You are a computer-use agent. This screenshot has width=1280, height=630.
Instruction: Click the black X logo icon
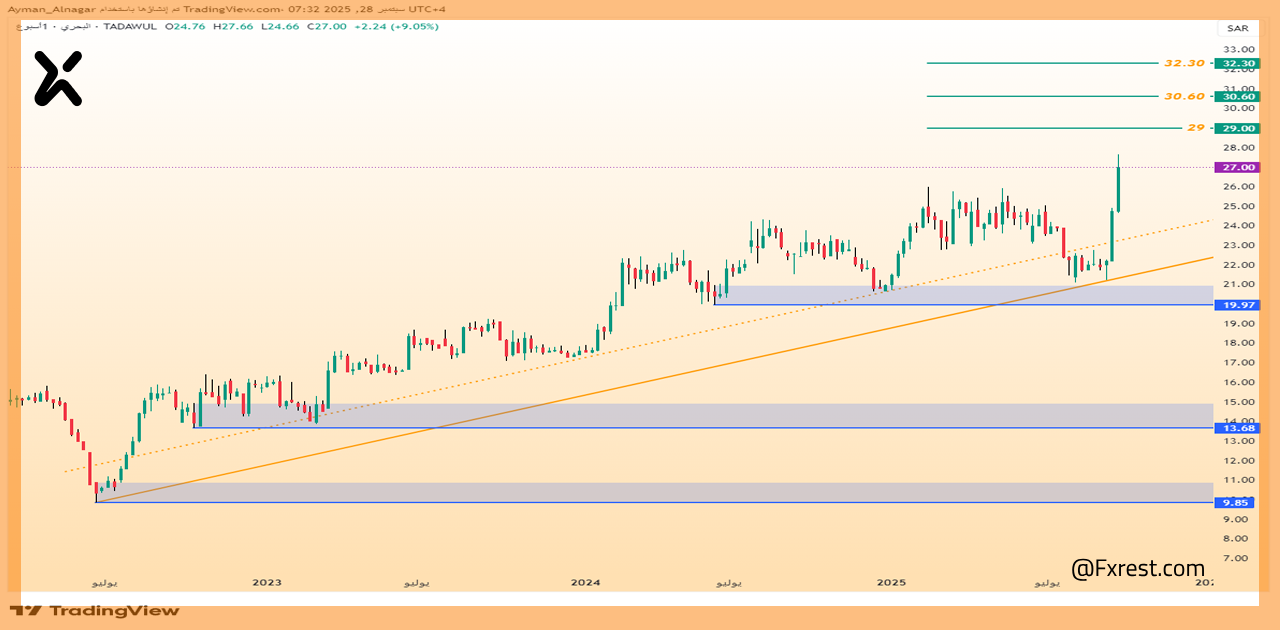point(58,78)
